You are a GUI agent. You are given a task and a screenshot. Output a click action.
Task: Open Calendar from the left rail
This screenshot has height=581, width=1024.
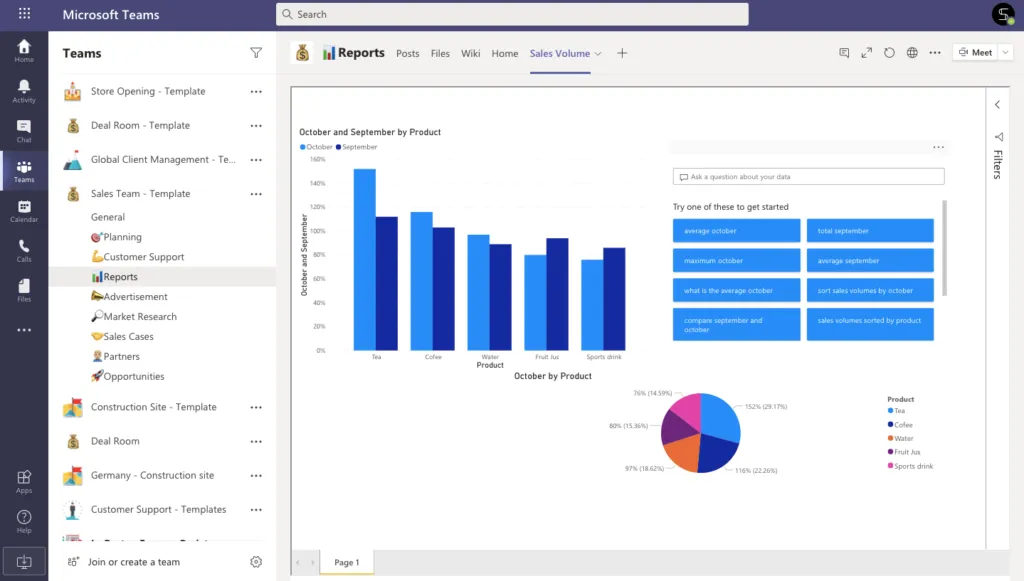click(x=24, y=211)
